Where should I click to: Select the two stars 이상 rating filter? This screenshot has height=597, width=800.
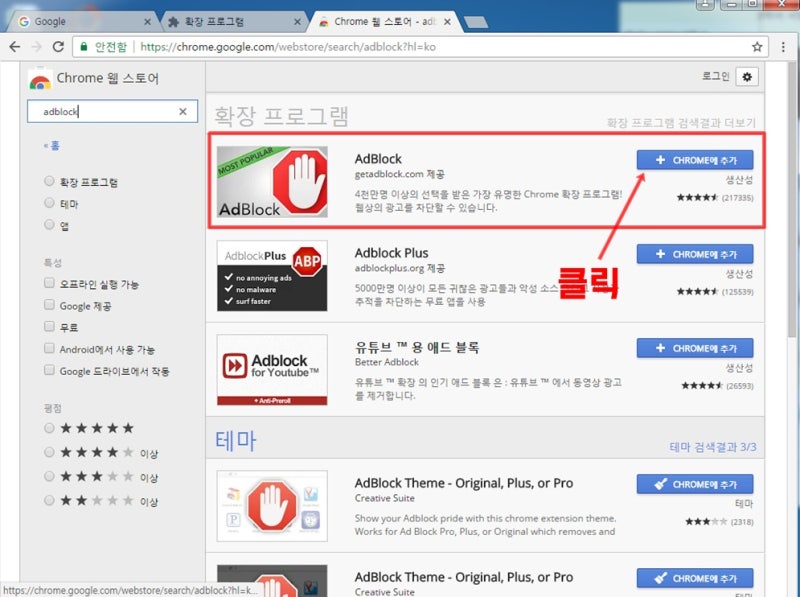click(49, 501)
